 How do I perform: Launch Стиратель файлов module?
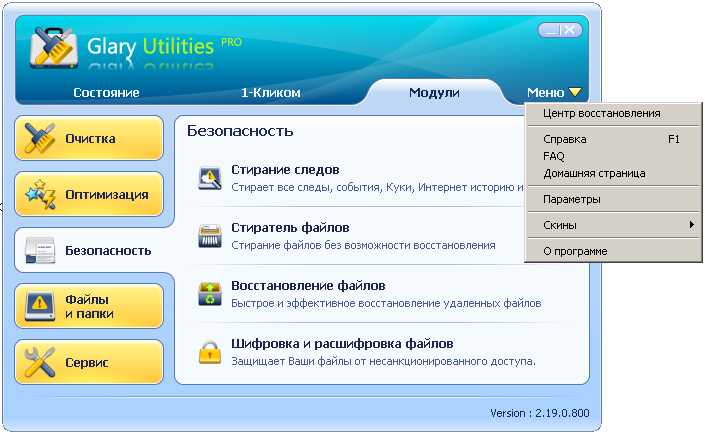290,228
